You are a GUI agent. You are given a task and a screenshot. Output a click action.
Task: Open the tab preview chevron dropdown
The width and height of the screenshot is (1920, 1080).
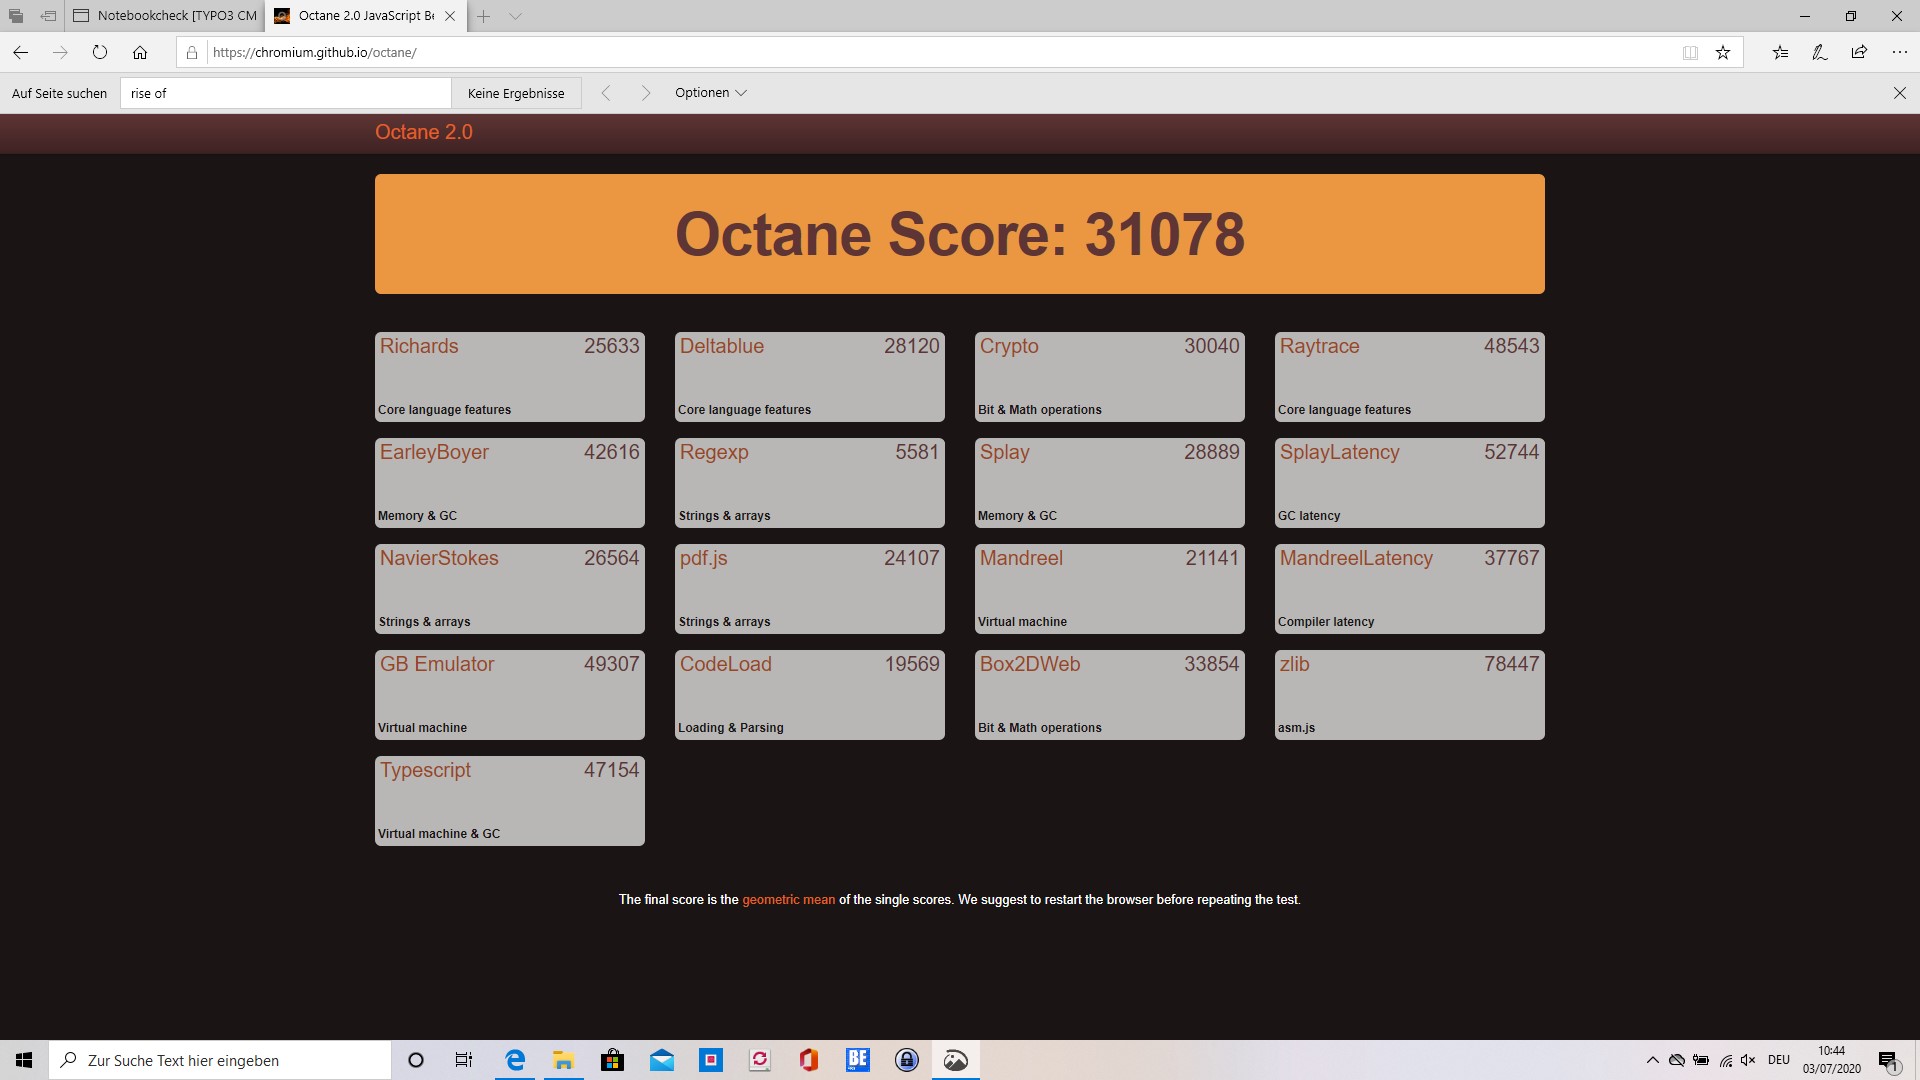coord(515,16)
